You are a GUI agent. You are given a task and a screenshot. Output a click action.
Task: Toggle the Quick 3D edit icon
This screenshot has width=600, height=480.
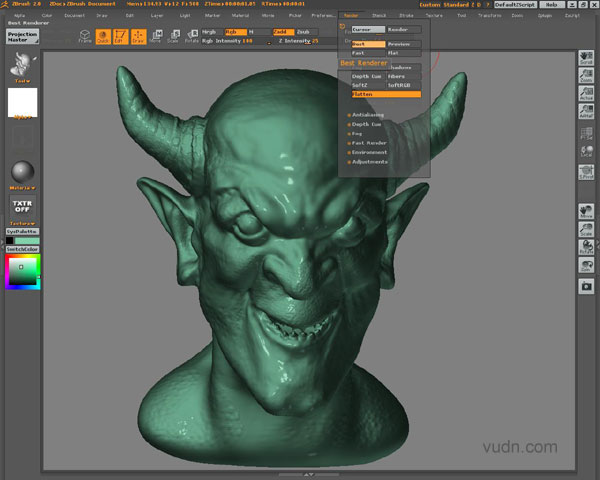[103, 36]
